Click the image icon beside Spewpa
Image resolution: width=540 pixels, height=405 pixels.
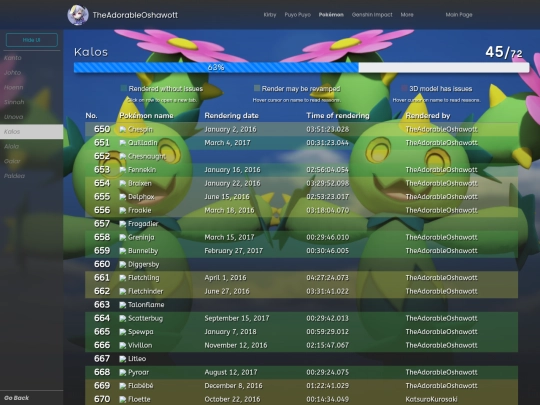pyautogui.click(x=123, y=332)
